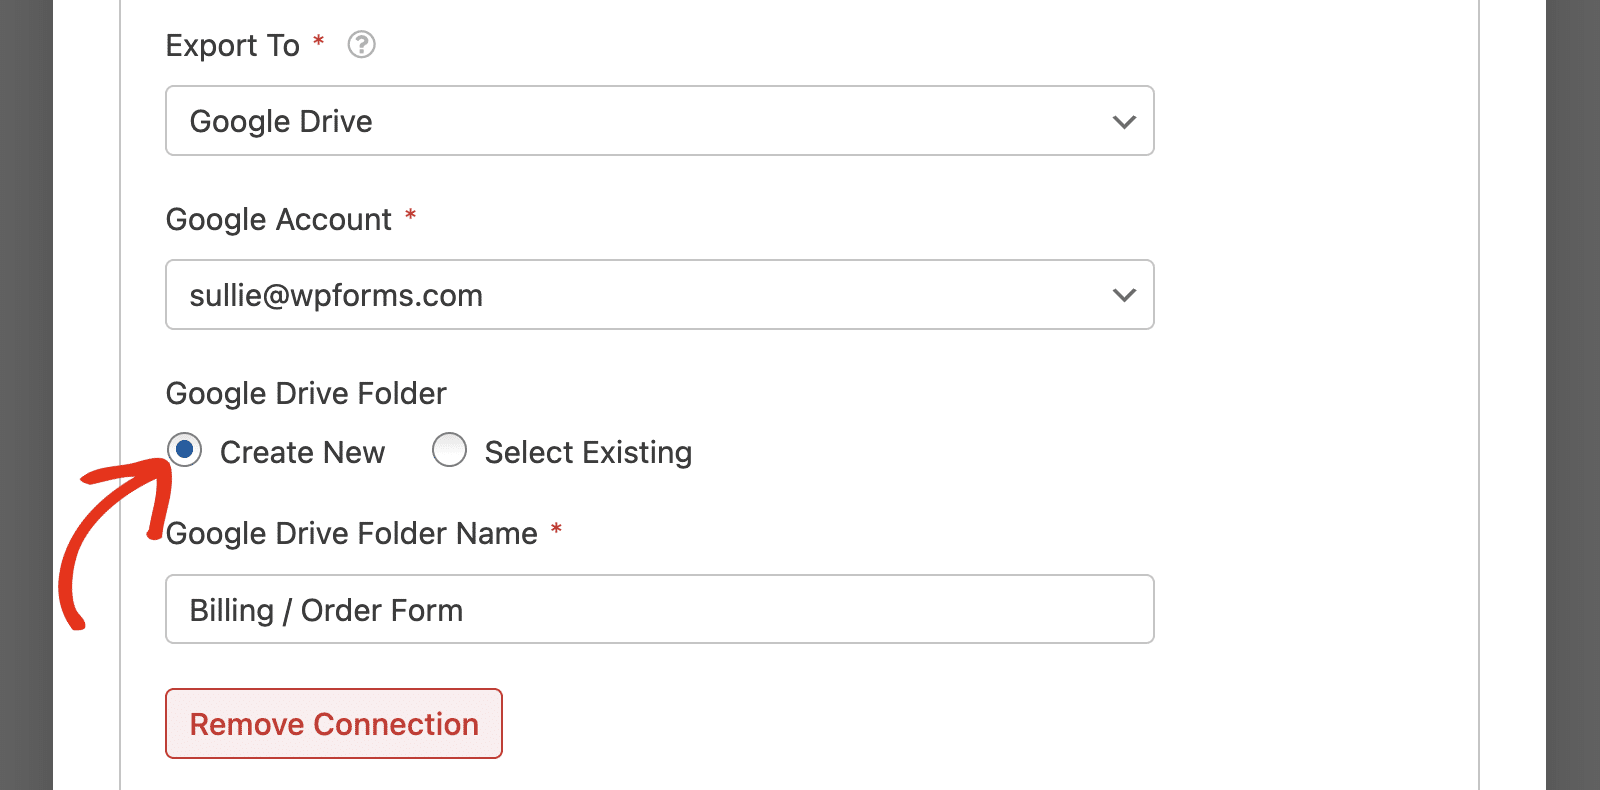
Task: Click the Export To field label
Action: (233, 46)
